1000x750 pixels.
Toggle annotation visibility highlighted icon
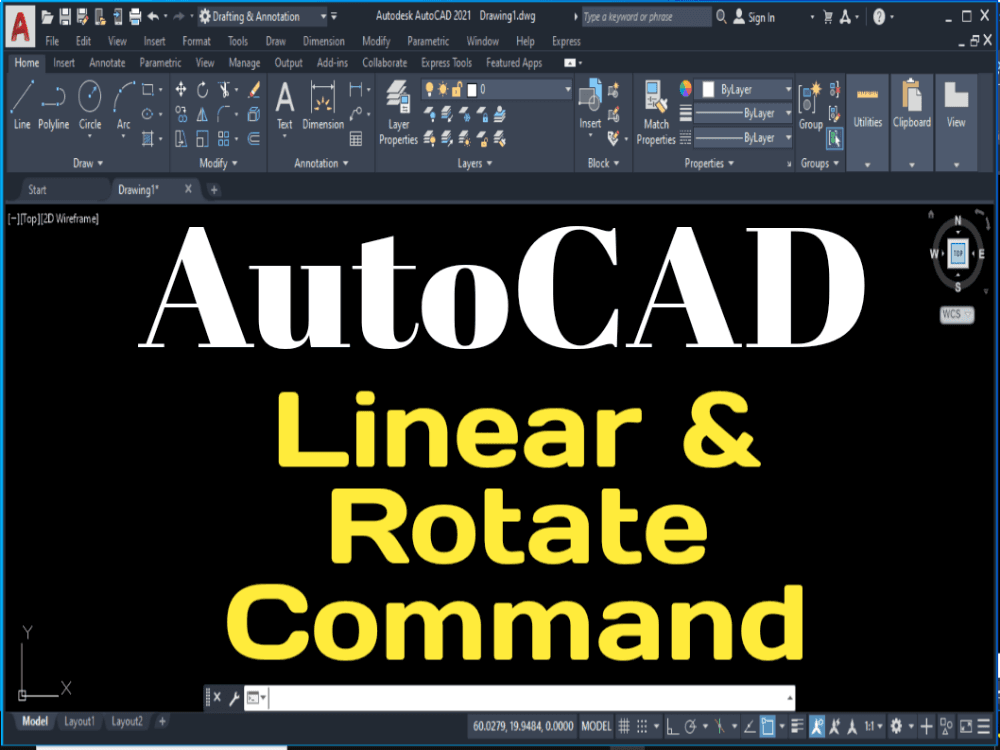817,726
